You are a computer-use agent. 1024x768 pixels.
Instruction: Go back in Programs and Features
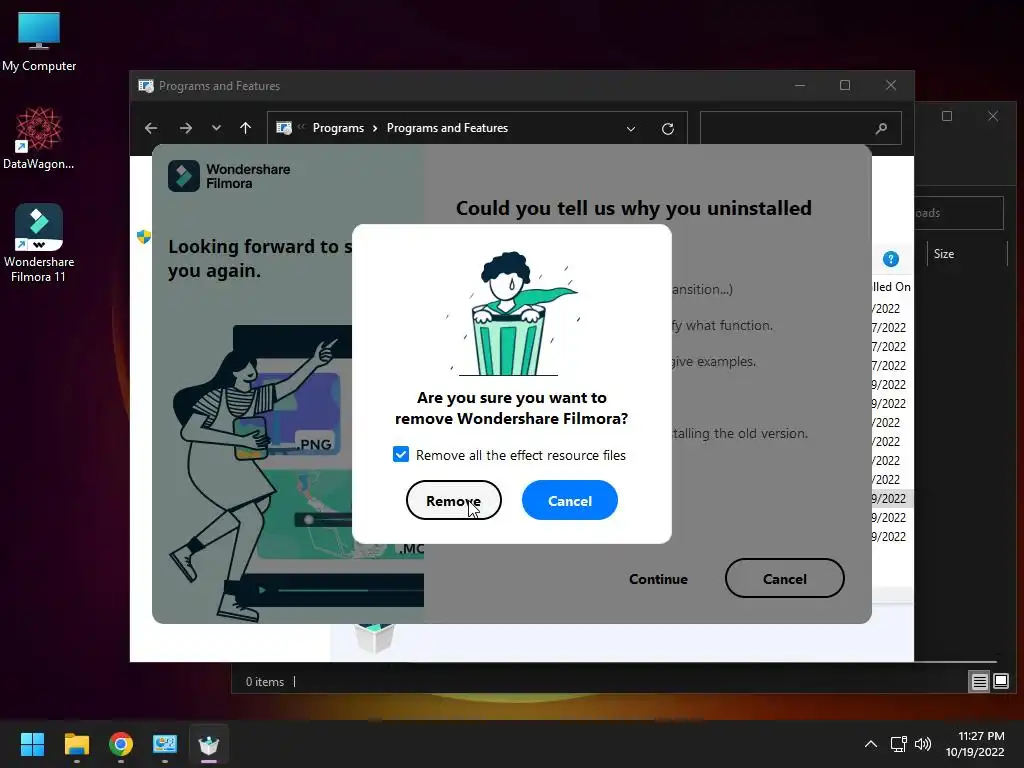tap(151, 128)
